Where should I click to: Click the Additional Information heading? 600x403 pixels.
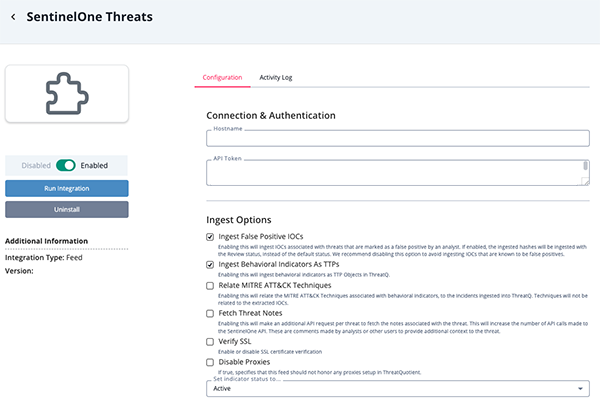[x=46, y=241]
